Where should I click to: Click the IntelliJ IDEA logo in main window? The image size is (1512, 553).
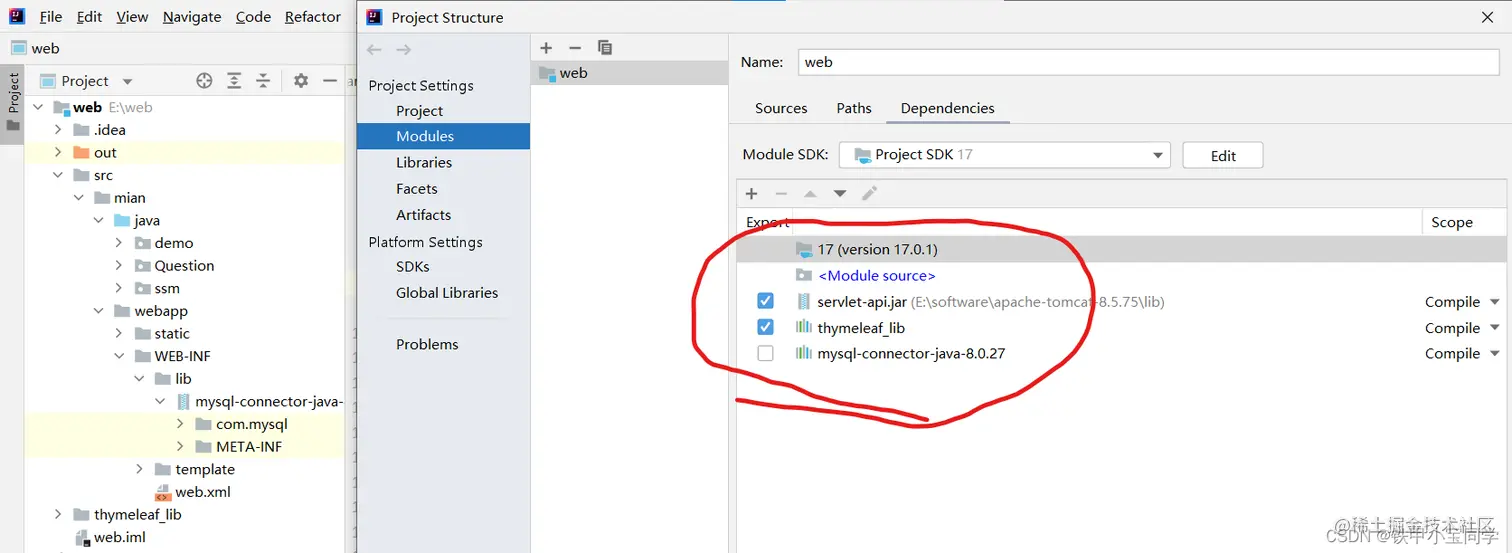point(17,16)
